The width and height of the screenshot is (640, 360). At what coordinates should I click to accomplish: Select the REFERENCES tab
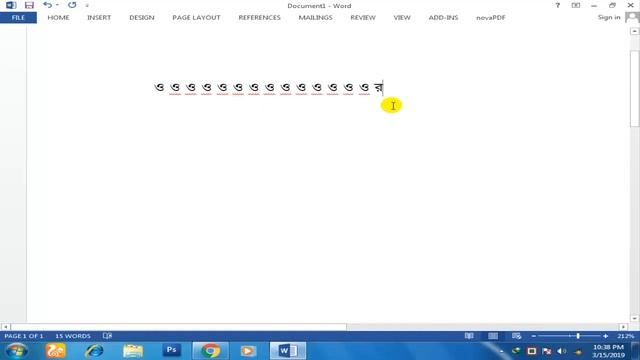pyautogui.click(x=260, y=18)
